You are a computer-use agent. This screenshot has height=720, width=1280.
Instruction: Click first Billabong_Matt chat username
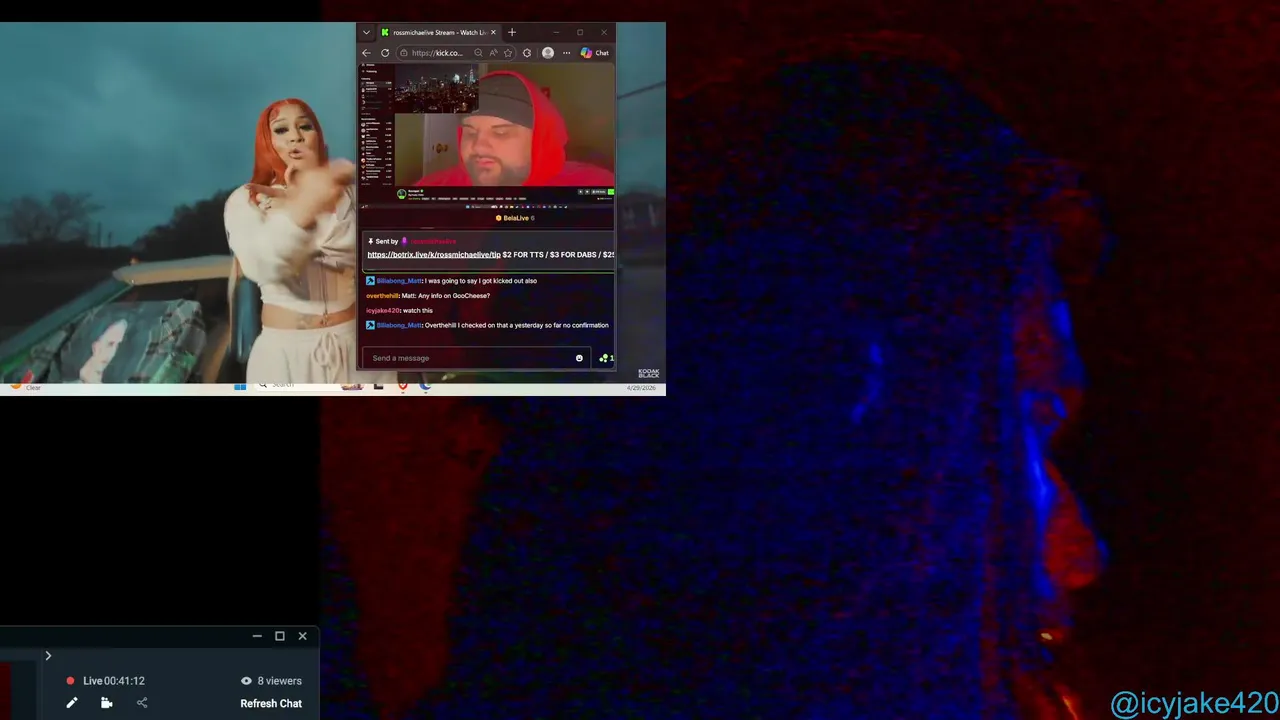(399, 281)
